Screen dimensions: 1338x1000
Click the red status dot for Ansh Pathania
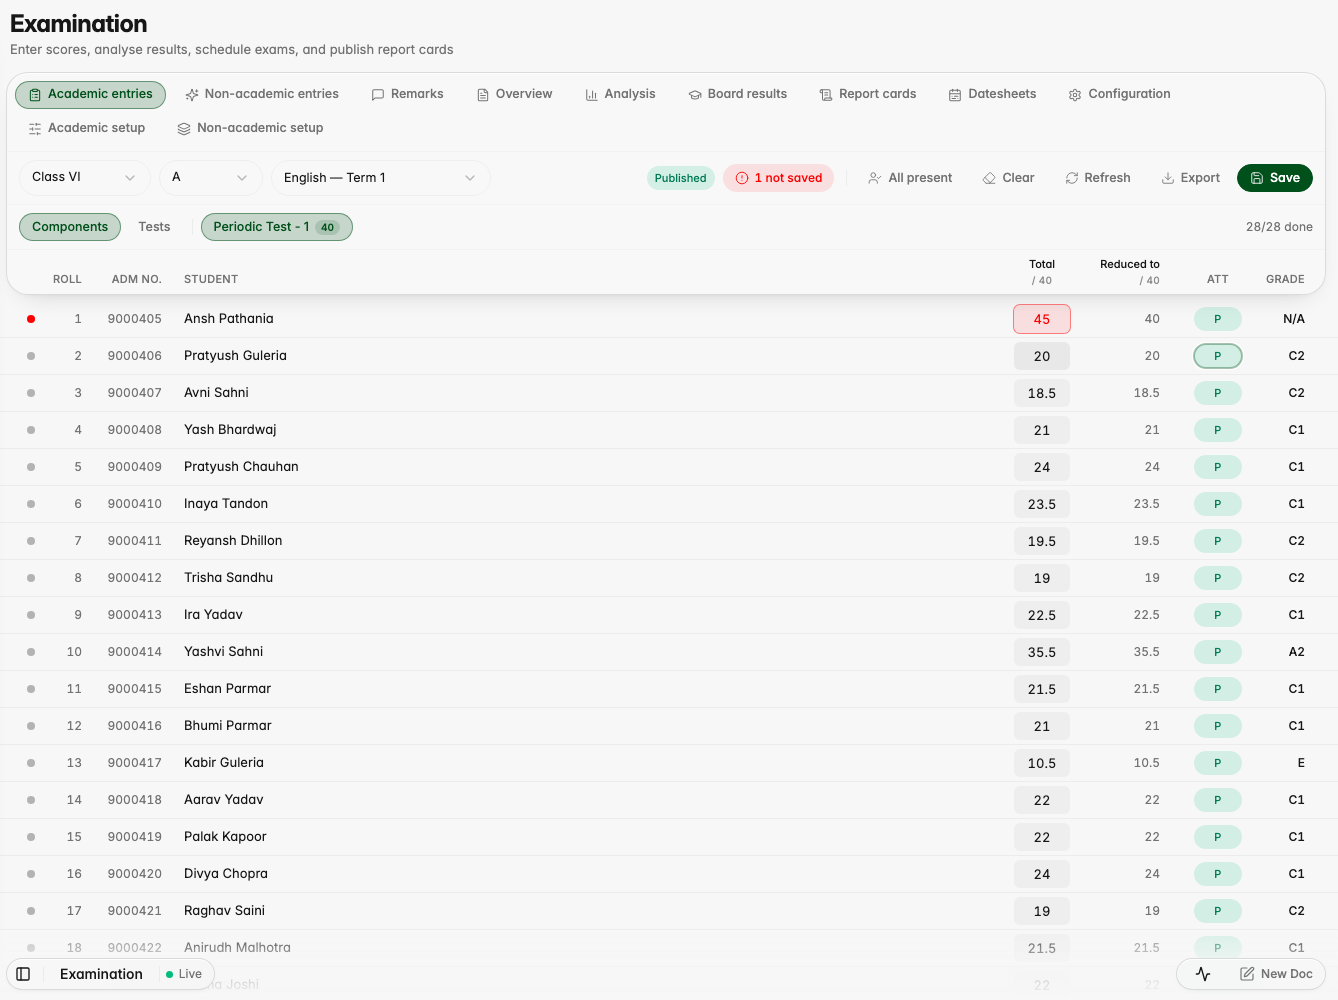pyautogui.click(x=31, y=319)
